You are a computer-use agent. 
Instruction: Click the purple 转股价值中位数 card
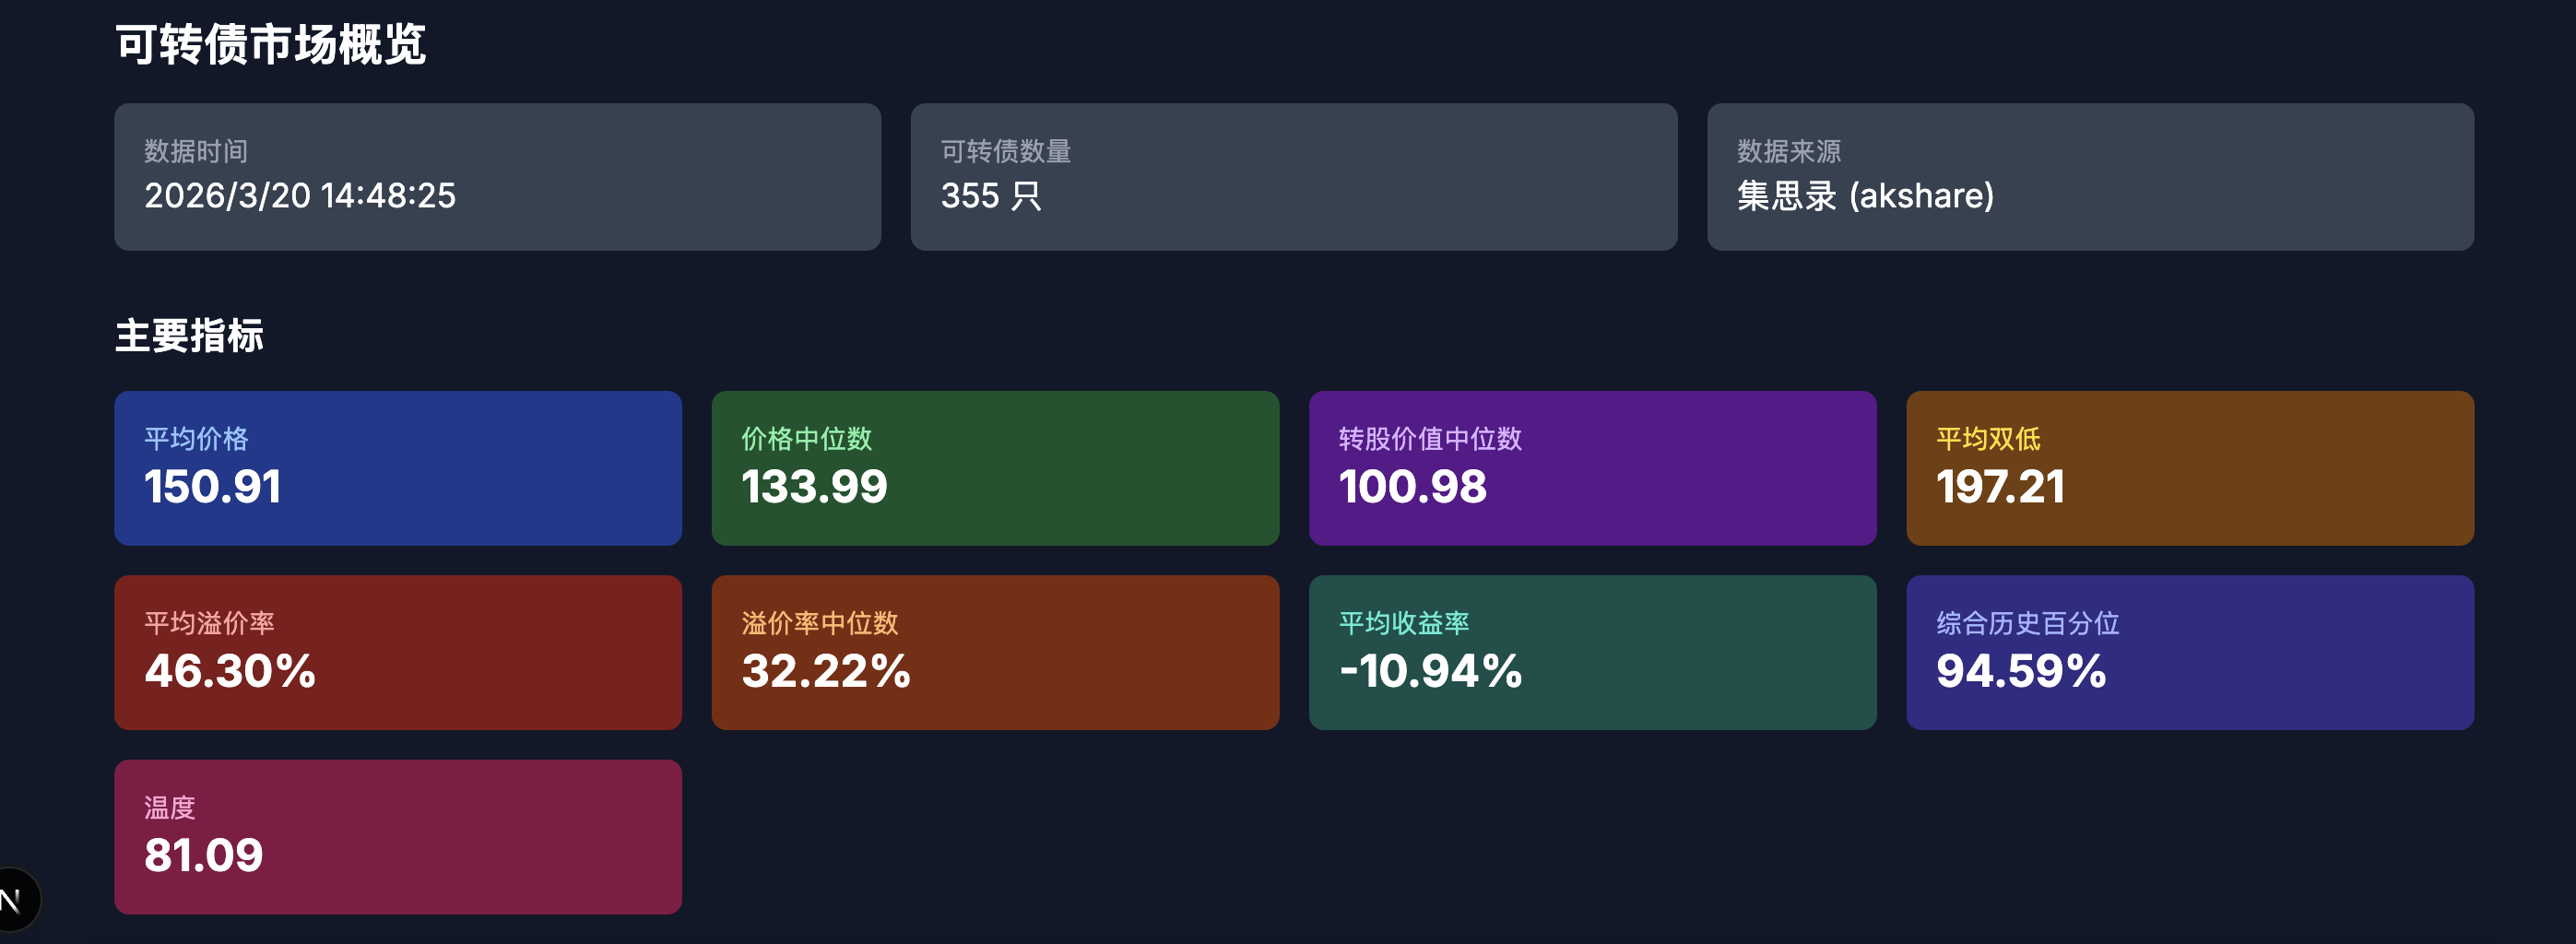[x=1592, y=468]
